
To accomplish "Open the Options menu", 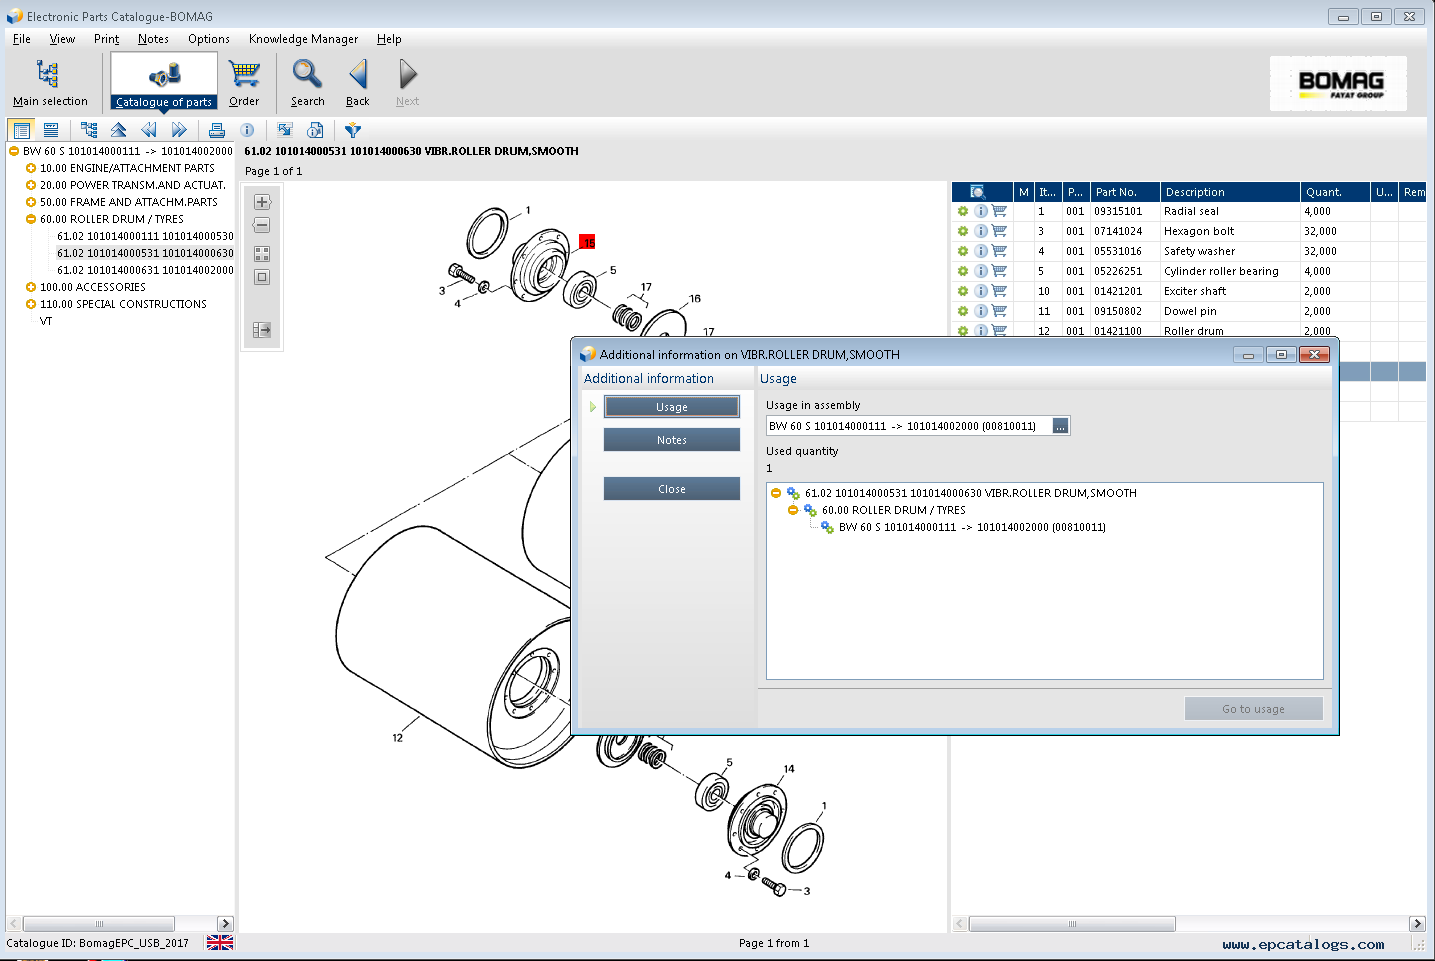I will coord(209,39).
